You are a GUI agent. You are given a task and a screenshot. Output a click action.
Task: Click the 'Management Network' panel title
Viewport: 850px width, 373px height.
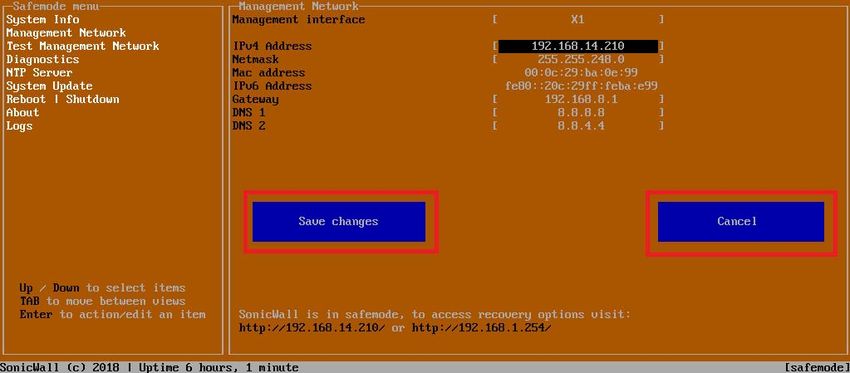(x=299, y=7)
